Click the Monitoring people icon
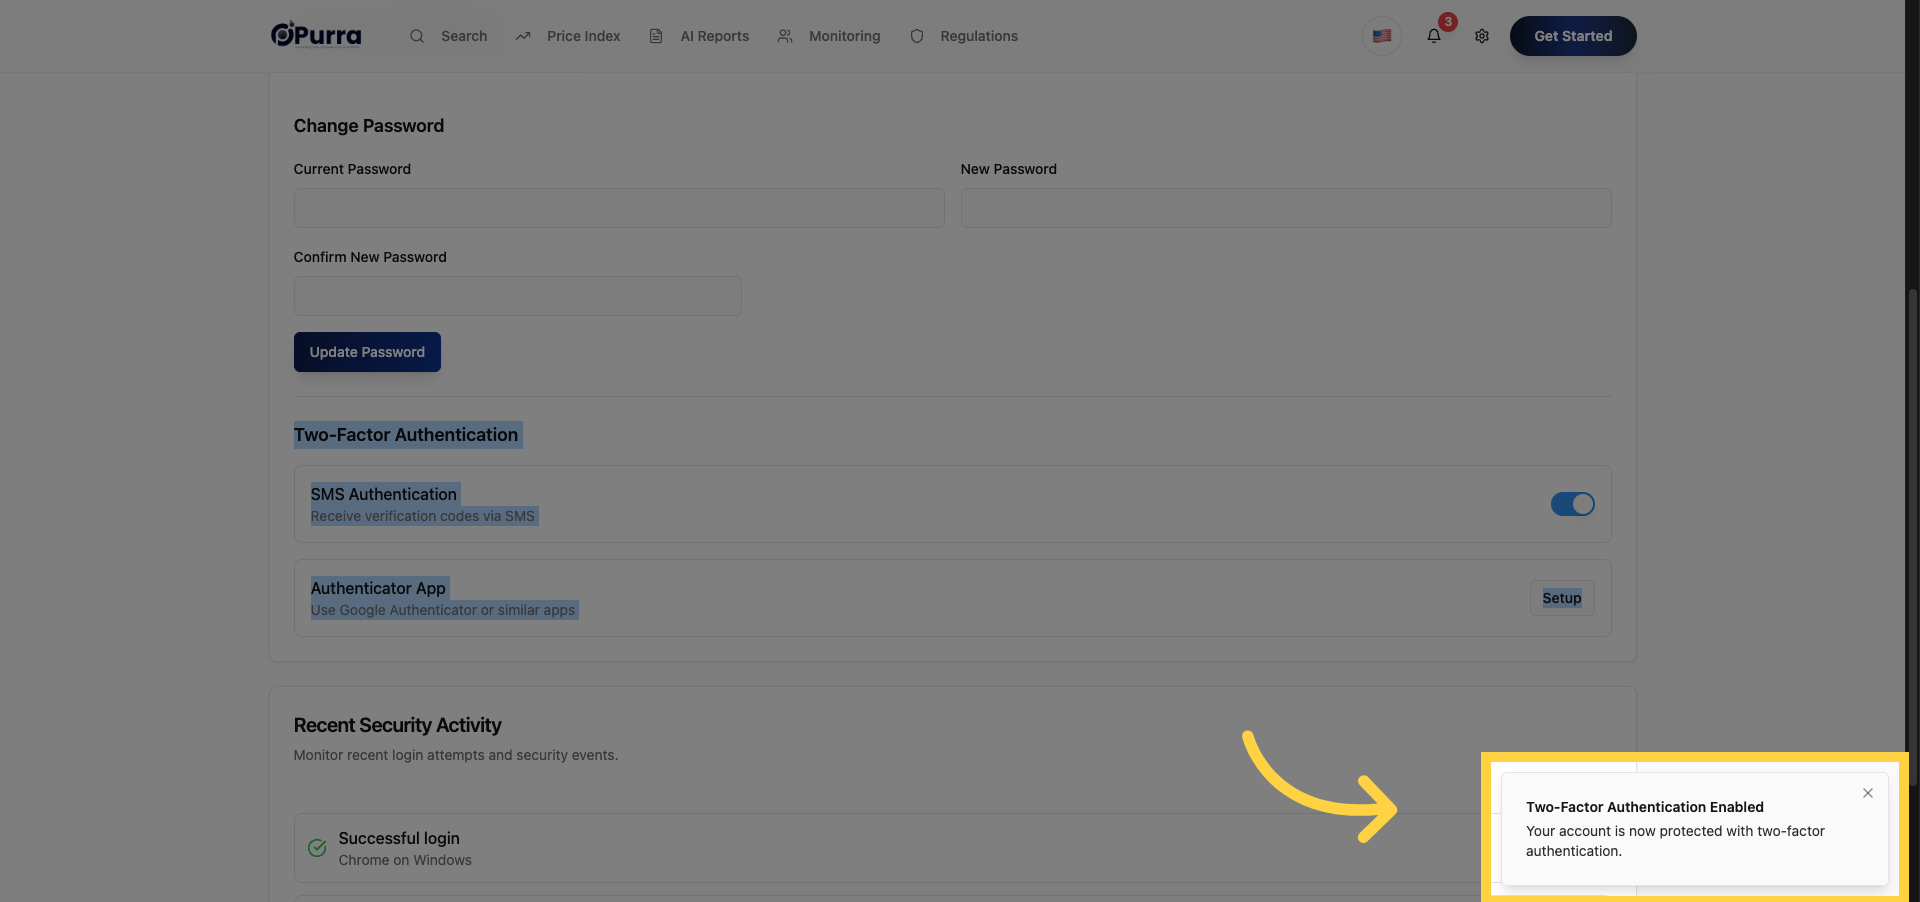 pyautogui.click(x=785, y=36)
